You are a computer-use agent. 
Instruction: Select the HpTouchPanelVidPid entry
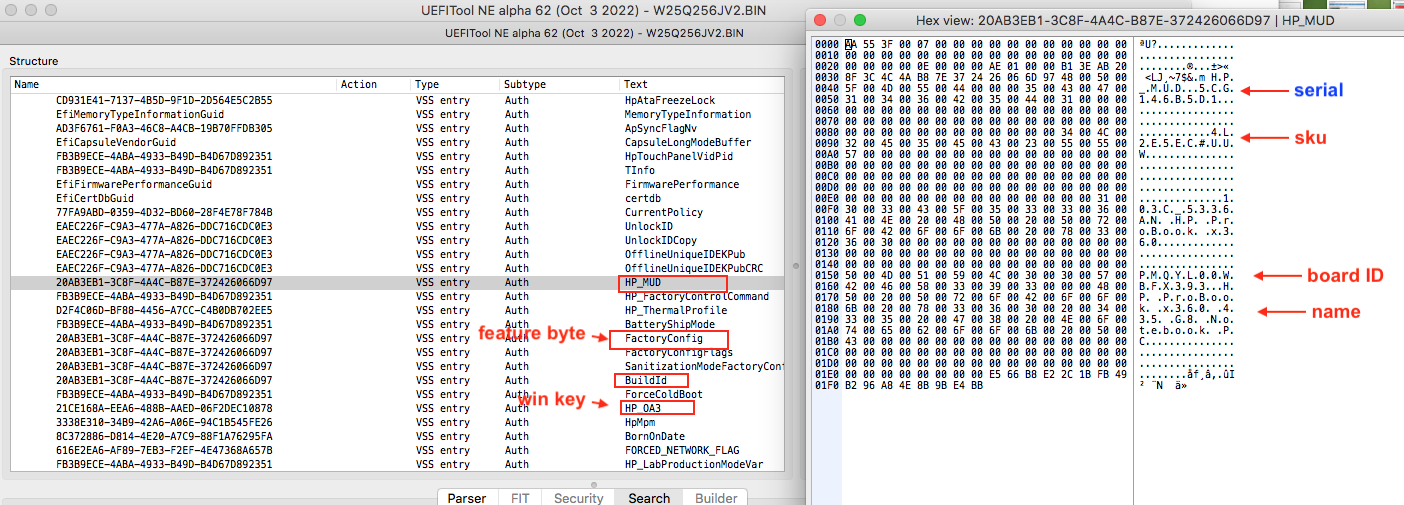(x=397, y=156)
